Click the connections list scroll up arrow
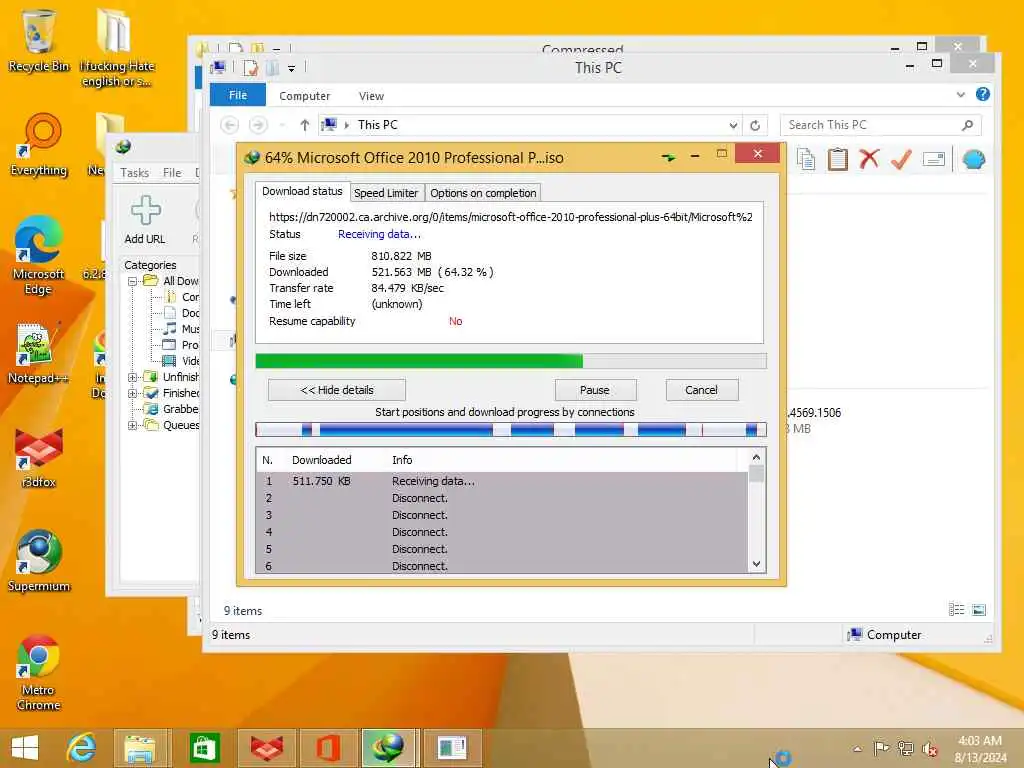This screenshot has width=1024, height=768. pyautogui.click(x=756, y=457)
